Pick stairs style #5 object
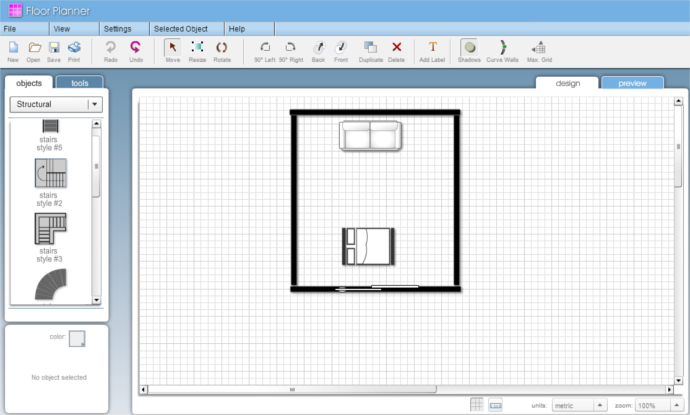 coord(50,135)
